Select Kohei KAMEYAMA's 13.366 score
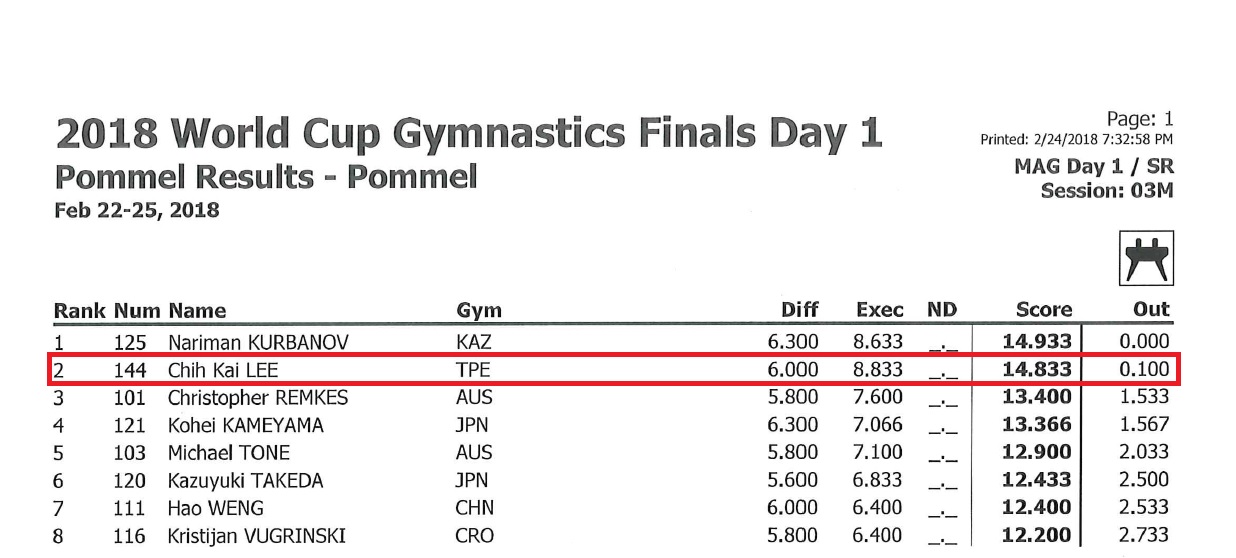The image size is (1236, 558). [x=1037, y=426]
